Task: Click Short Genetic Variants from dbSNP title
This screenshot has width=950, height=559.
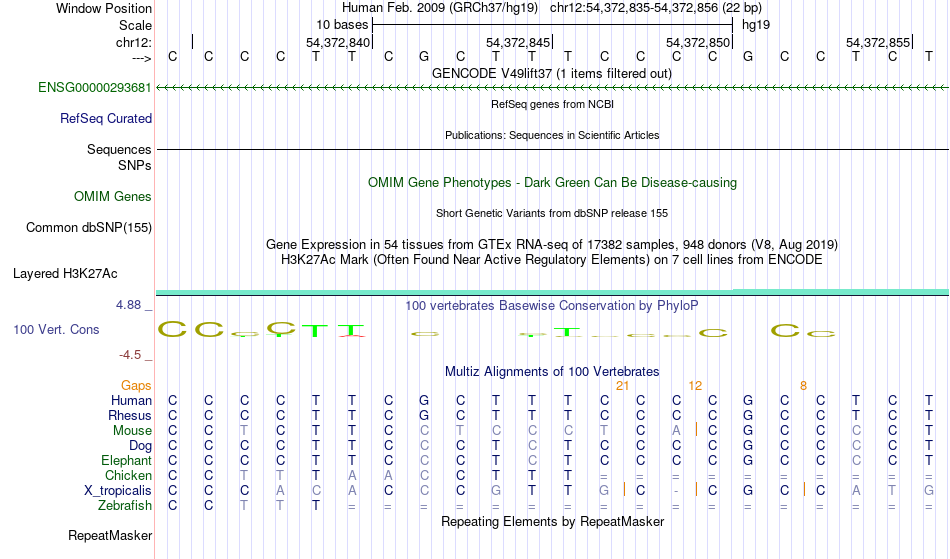Action: tap(552, 213)
